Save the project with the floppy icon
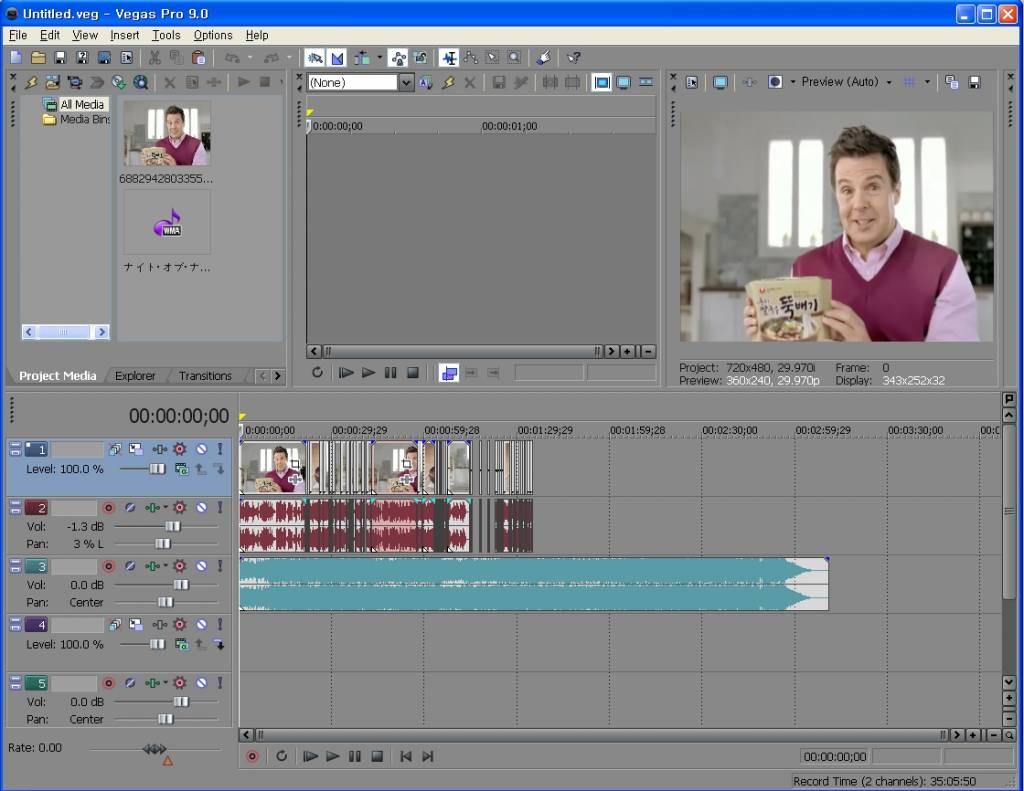The image size is (1024, 791). tap(60, 58)
